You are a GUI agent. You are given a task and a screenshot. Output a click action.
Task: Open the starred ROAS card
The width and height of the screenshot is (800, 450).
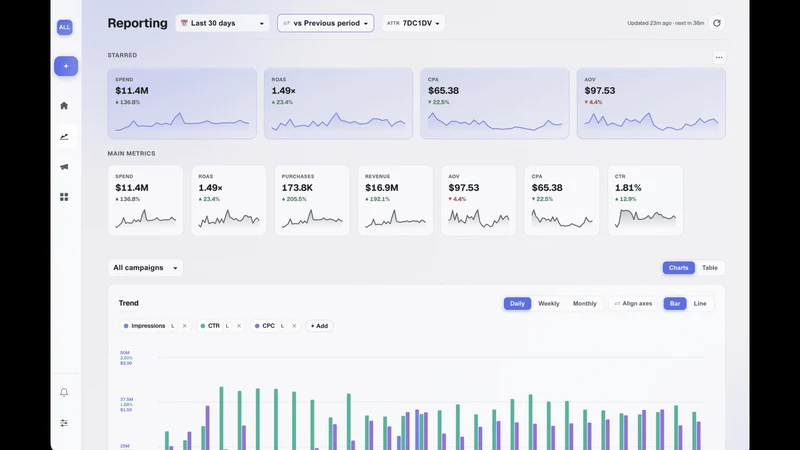[x=338, y=104]
